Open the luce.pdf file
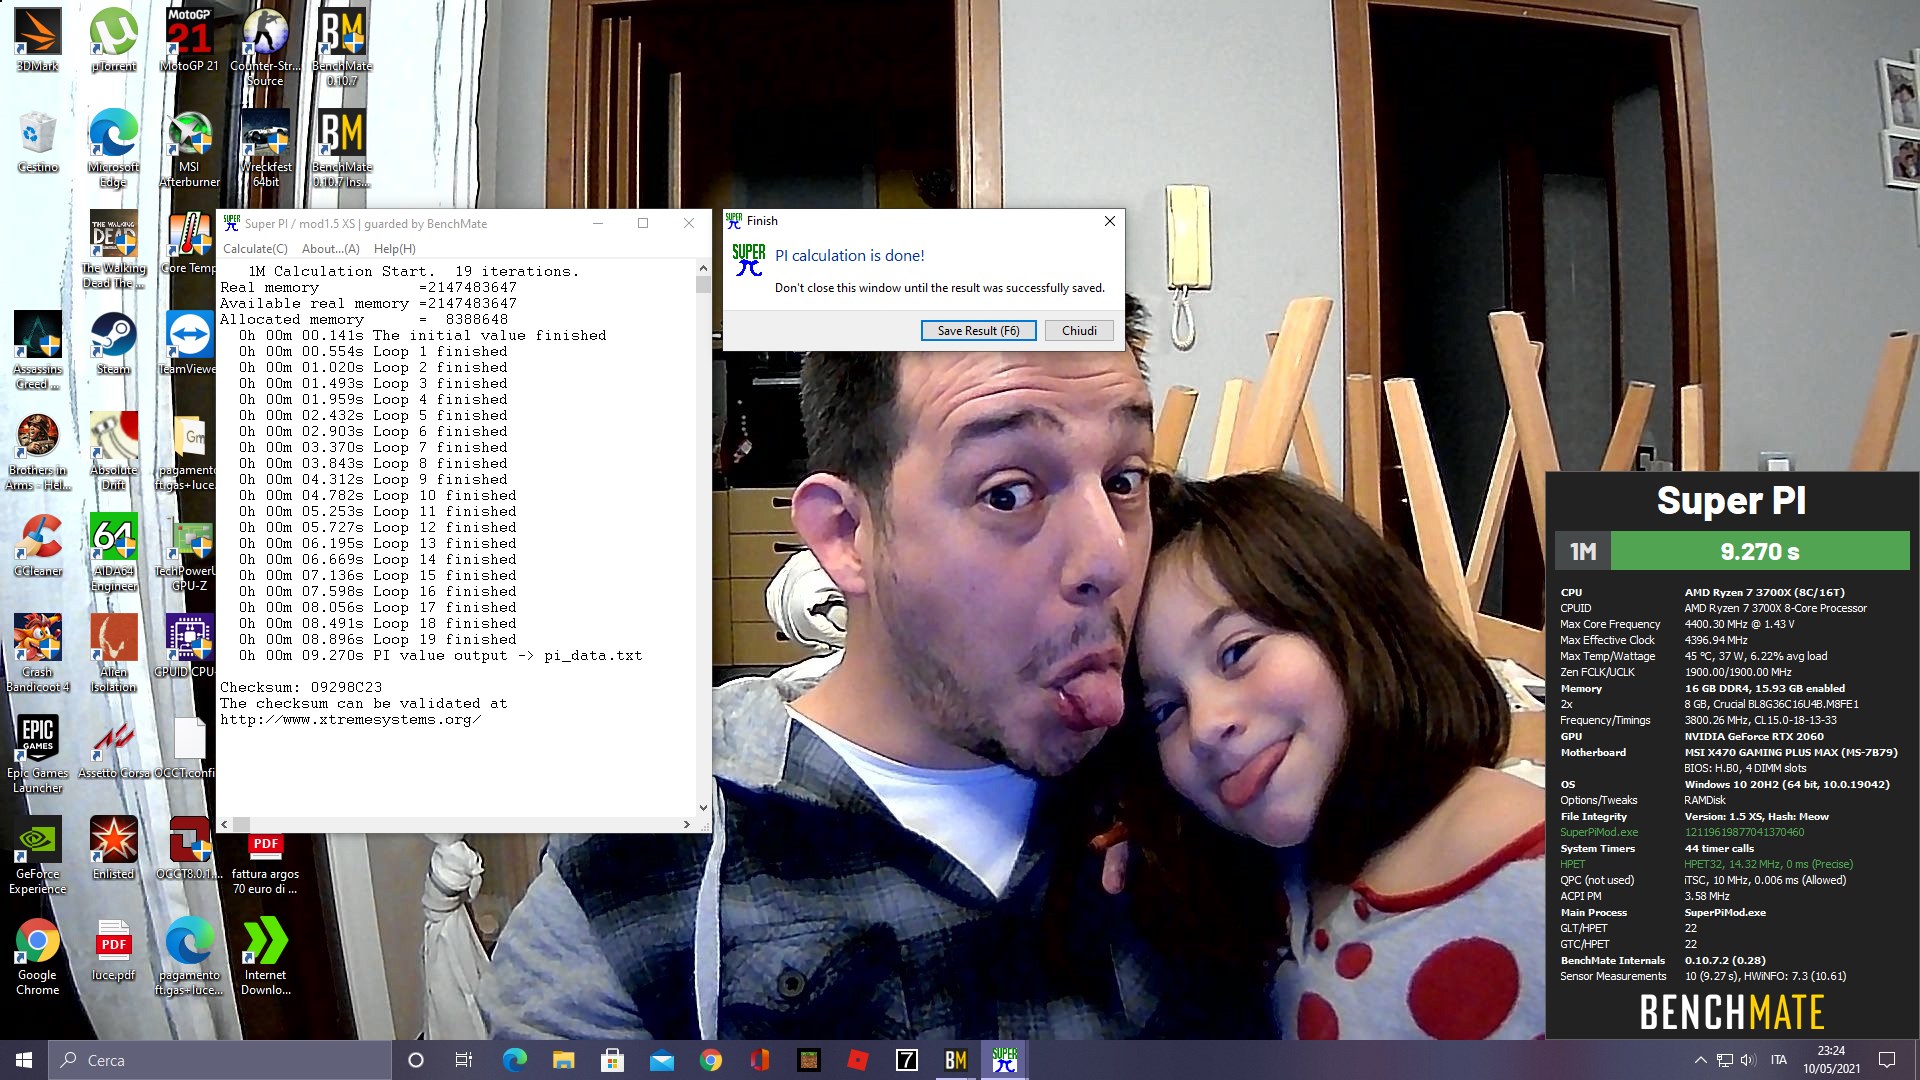The image size is (1920, 1080). tap(114, 949)
